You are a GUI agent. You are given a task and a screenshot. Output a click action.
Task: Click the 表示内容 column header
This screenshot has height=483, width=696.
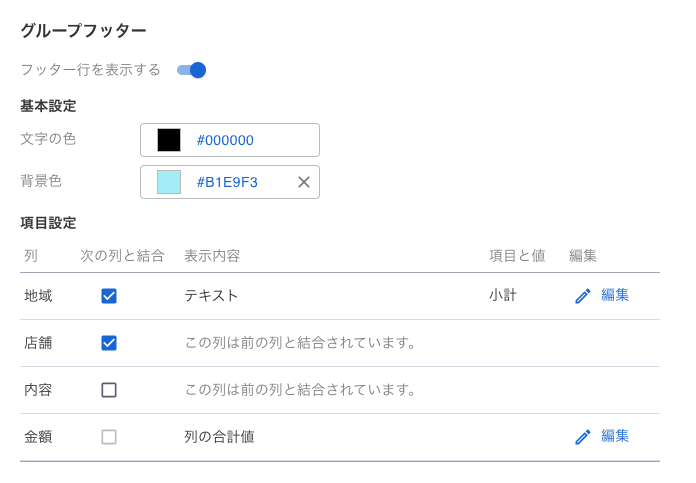point(212,256)
